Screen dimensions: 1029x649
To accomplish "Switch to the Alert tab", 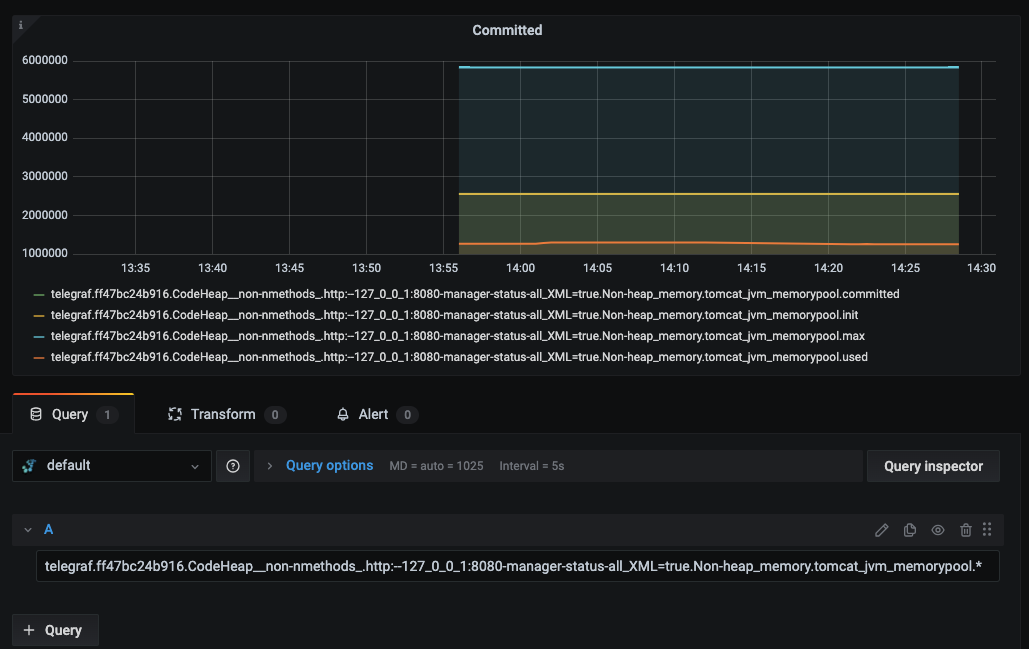I will pyautogui.click(x=377, y=414).
